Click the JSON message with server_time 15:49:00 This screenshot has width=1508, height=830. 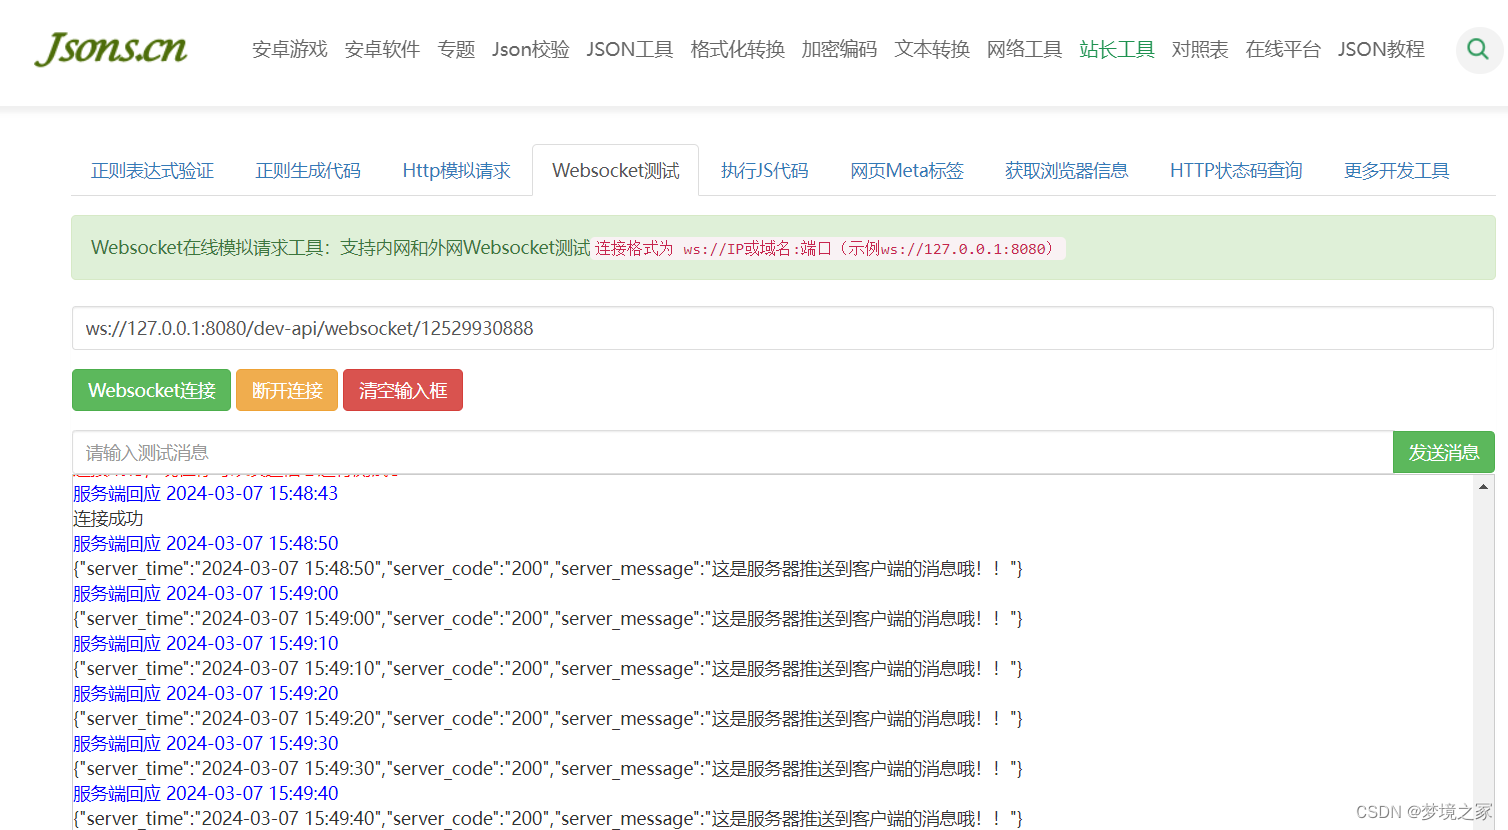point(548,618)
